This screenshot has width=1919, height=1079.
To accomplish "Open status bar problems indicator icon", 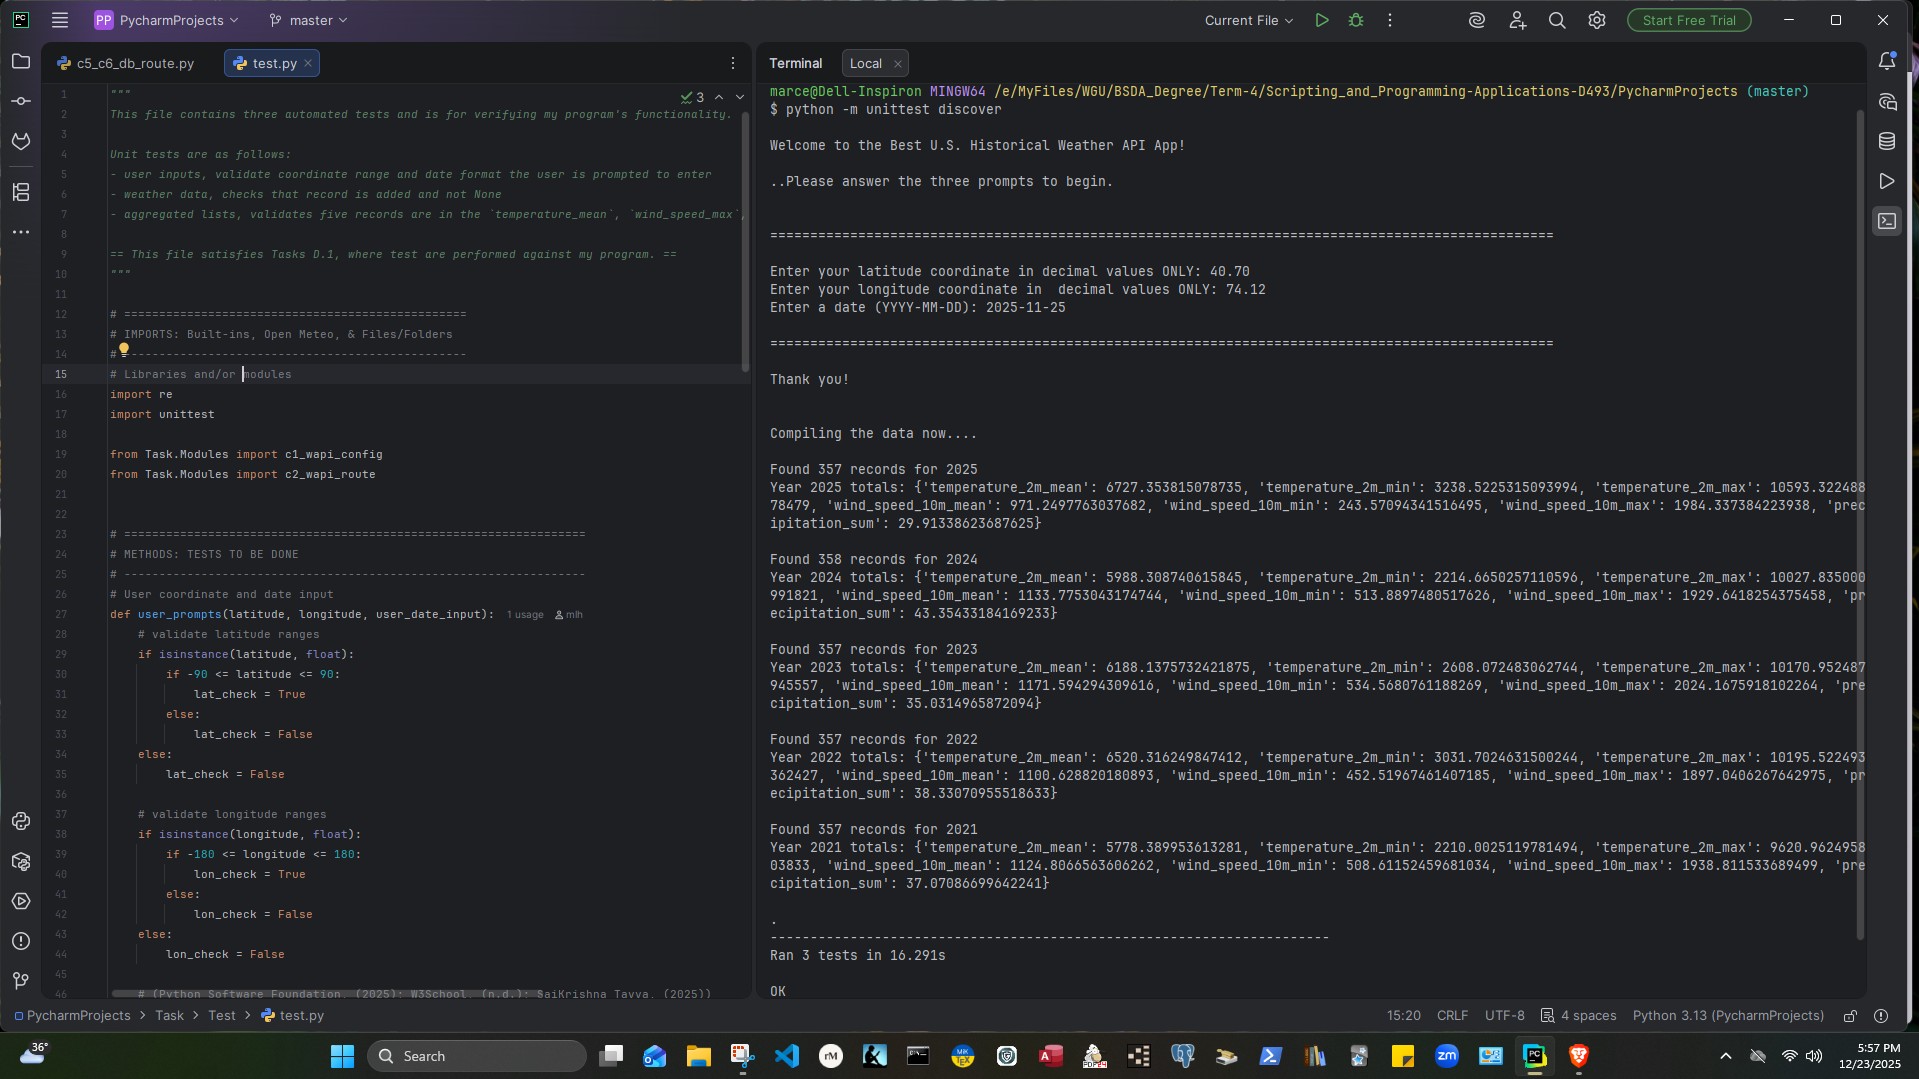I will (1881, 1016).
